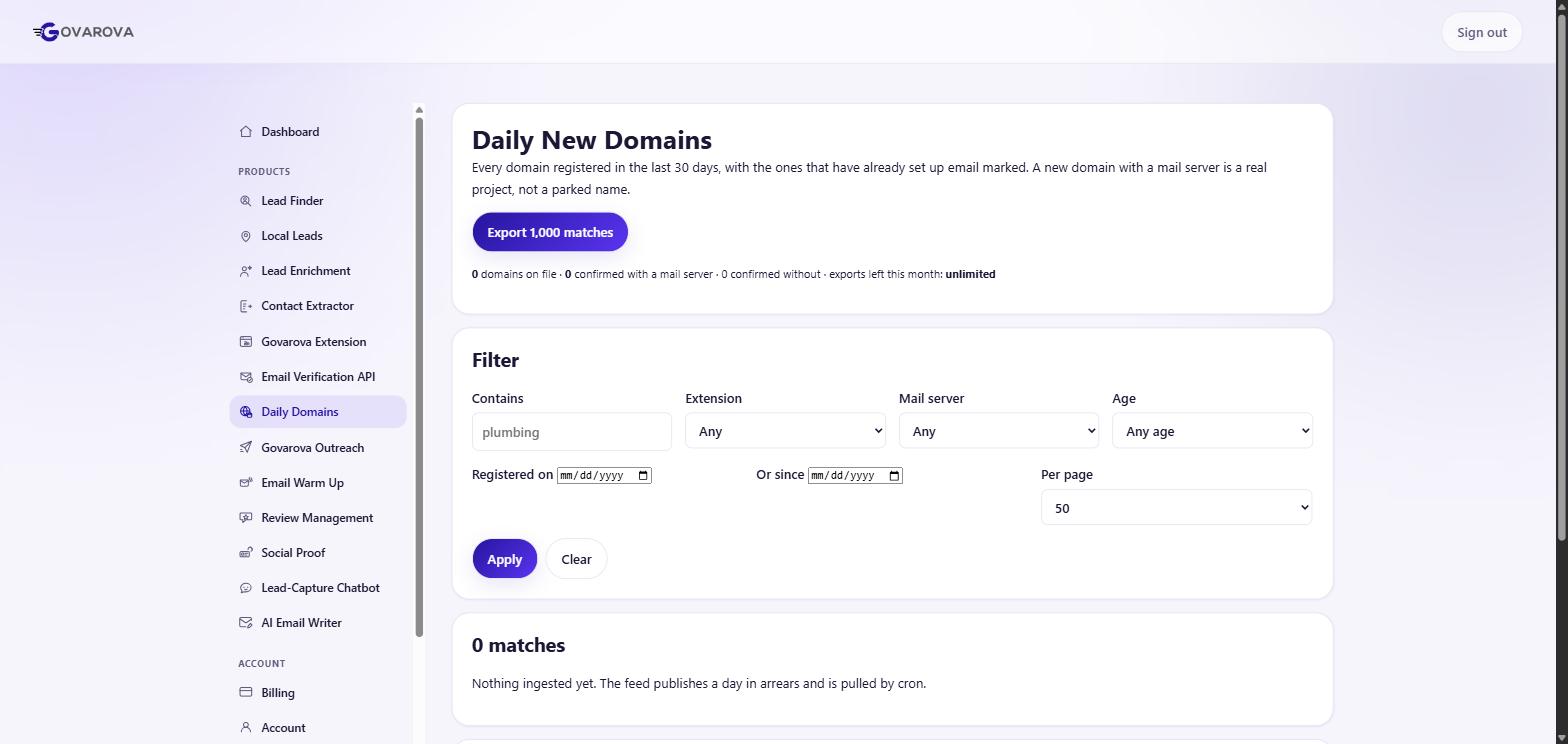Screen dimensions: 1568x744
Task: Click the Sign out button
Action: (x=1481, y=32)
